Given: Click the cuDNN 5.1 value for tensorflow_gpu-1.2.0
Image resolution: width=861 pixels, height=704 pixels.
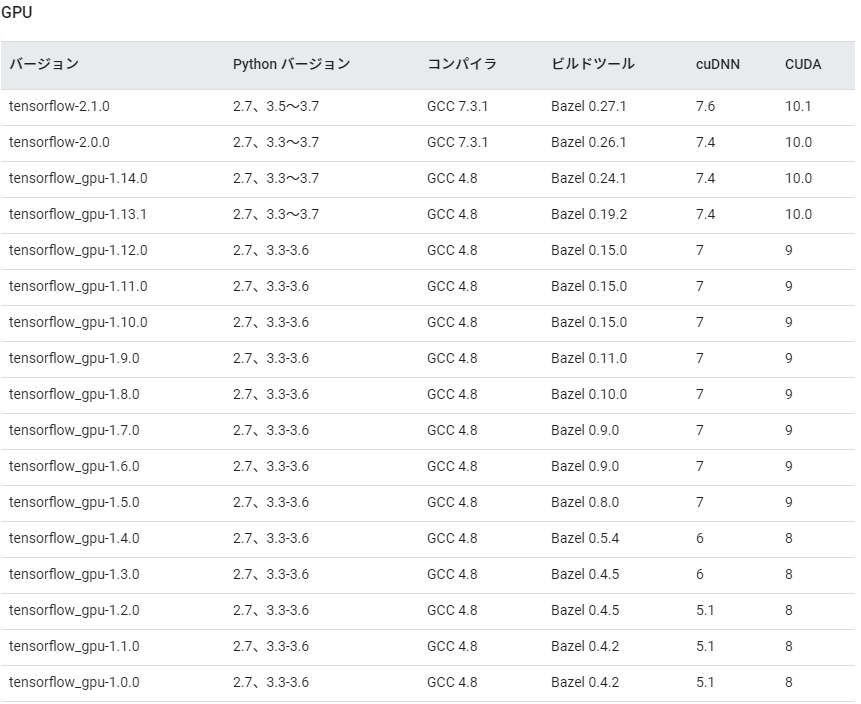Looking at the screenshot, I should click(703, 610).
